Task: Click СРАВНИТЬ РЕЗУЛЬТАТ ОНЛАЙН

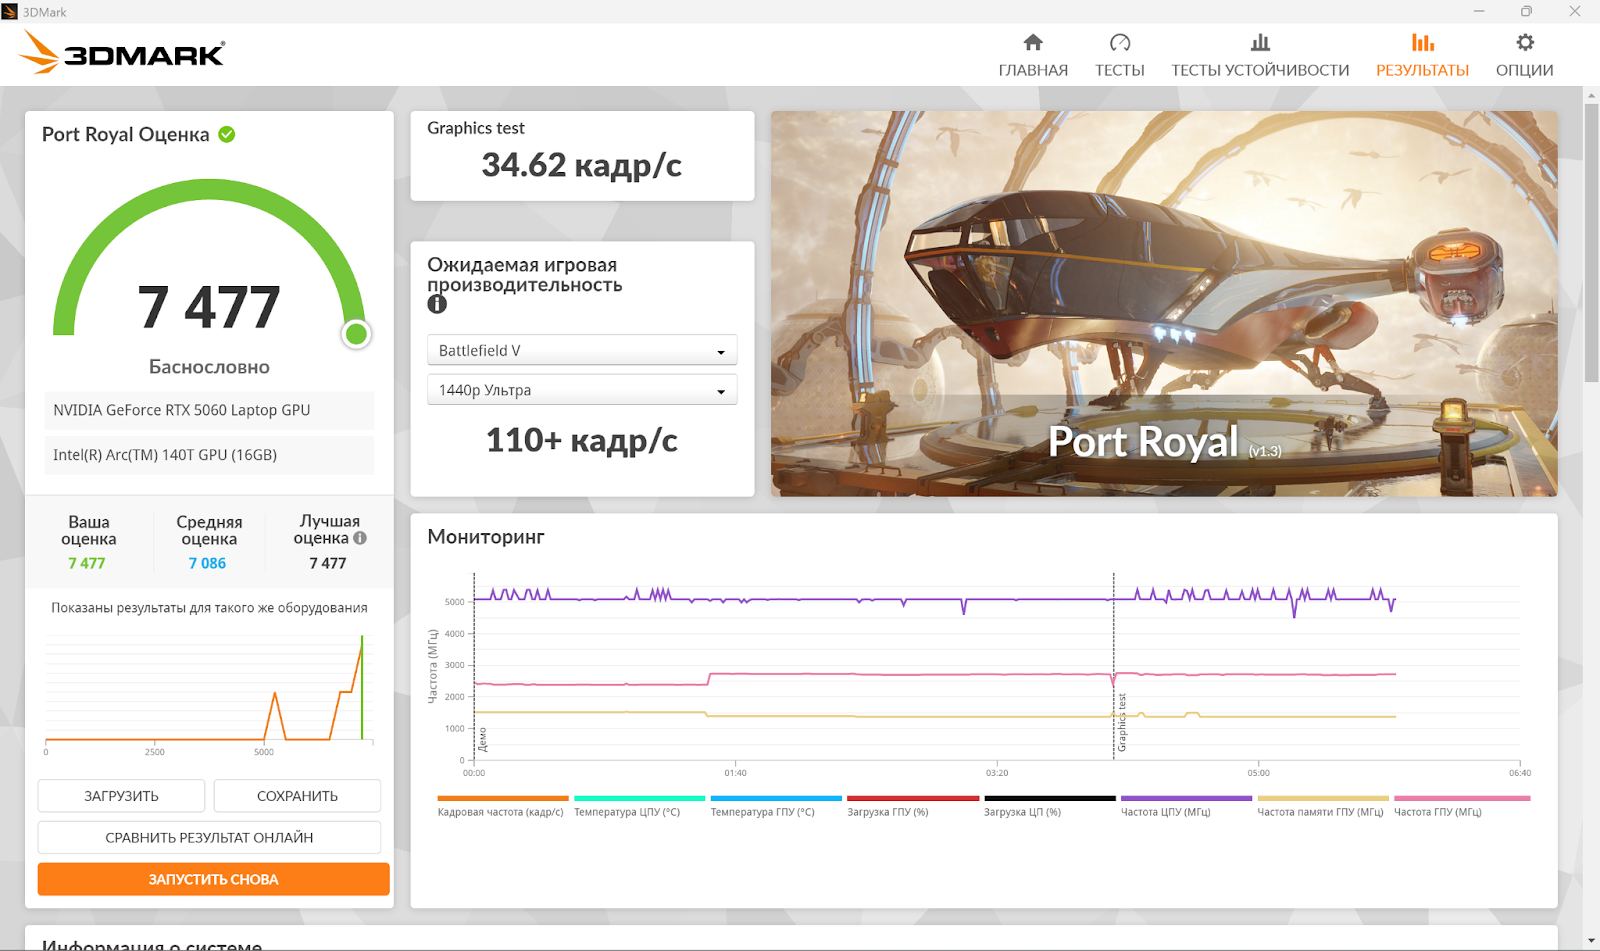Action: 209,838
